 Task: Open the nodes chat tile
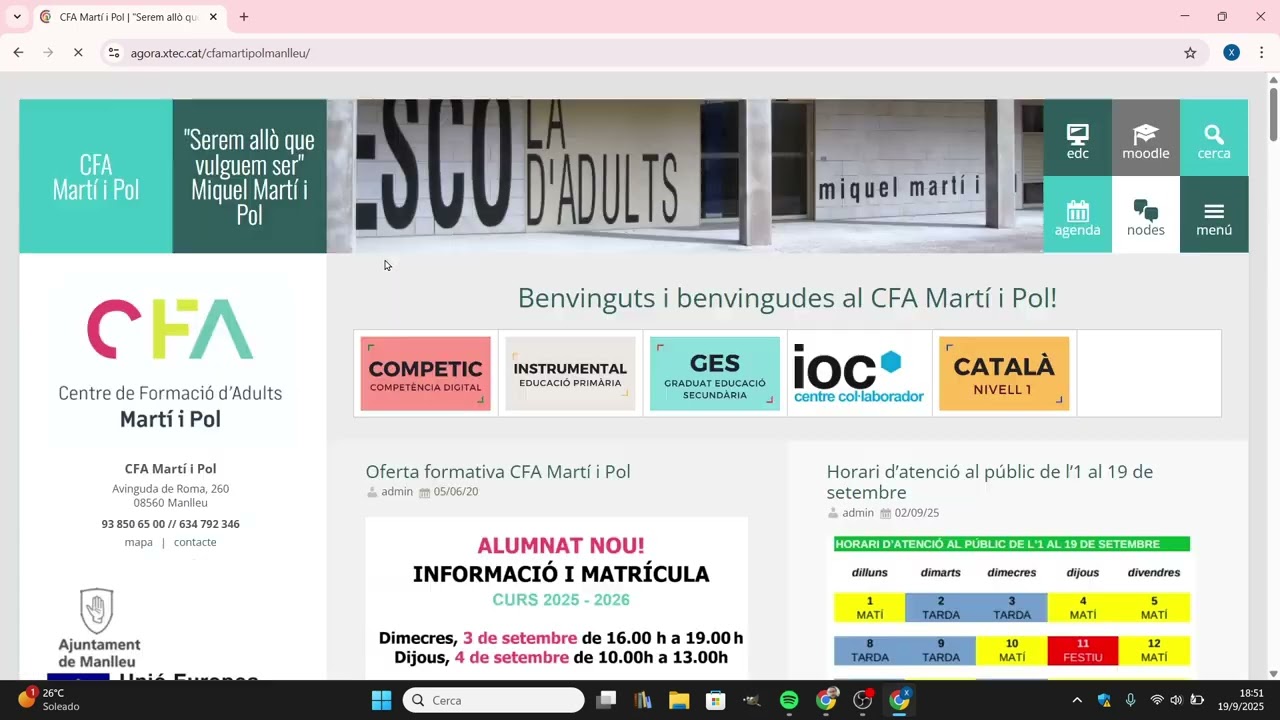point(1145,215)
